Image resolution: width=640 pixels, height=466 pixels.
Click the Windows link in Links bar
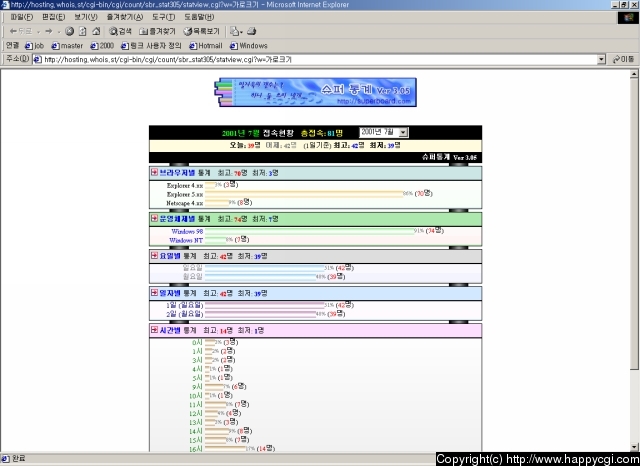pos(249,46)
